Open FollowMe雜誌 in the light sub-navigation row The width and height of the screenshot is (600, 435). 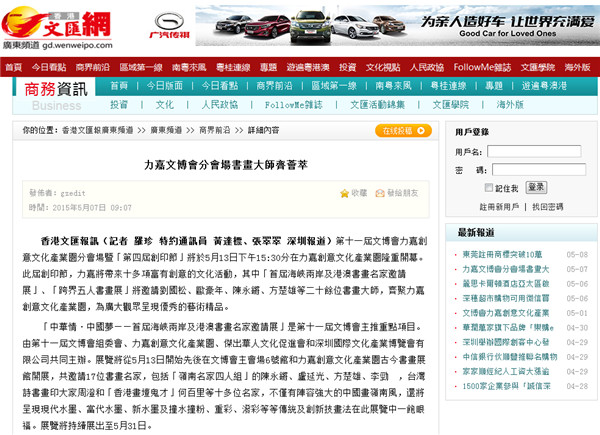pos(293,104)
